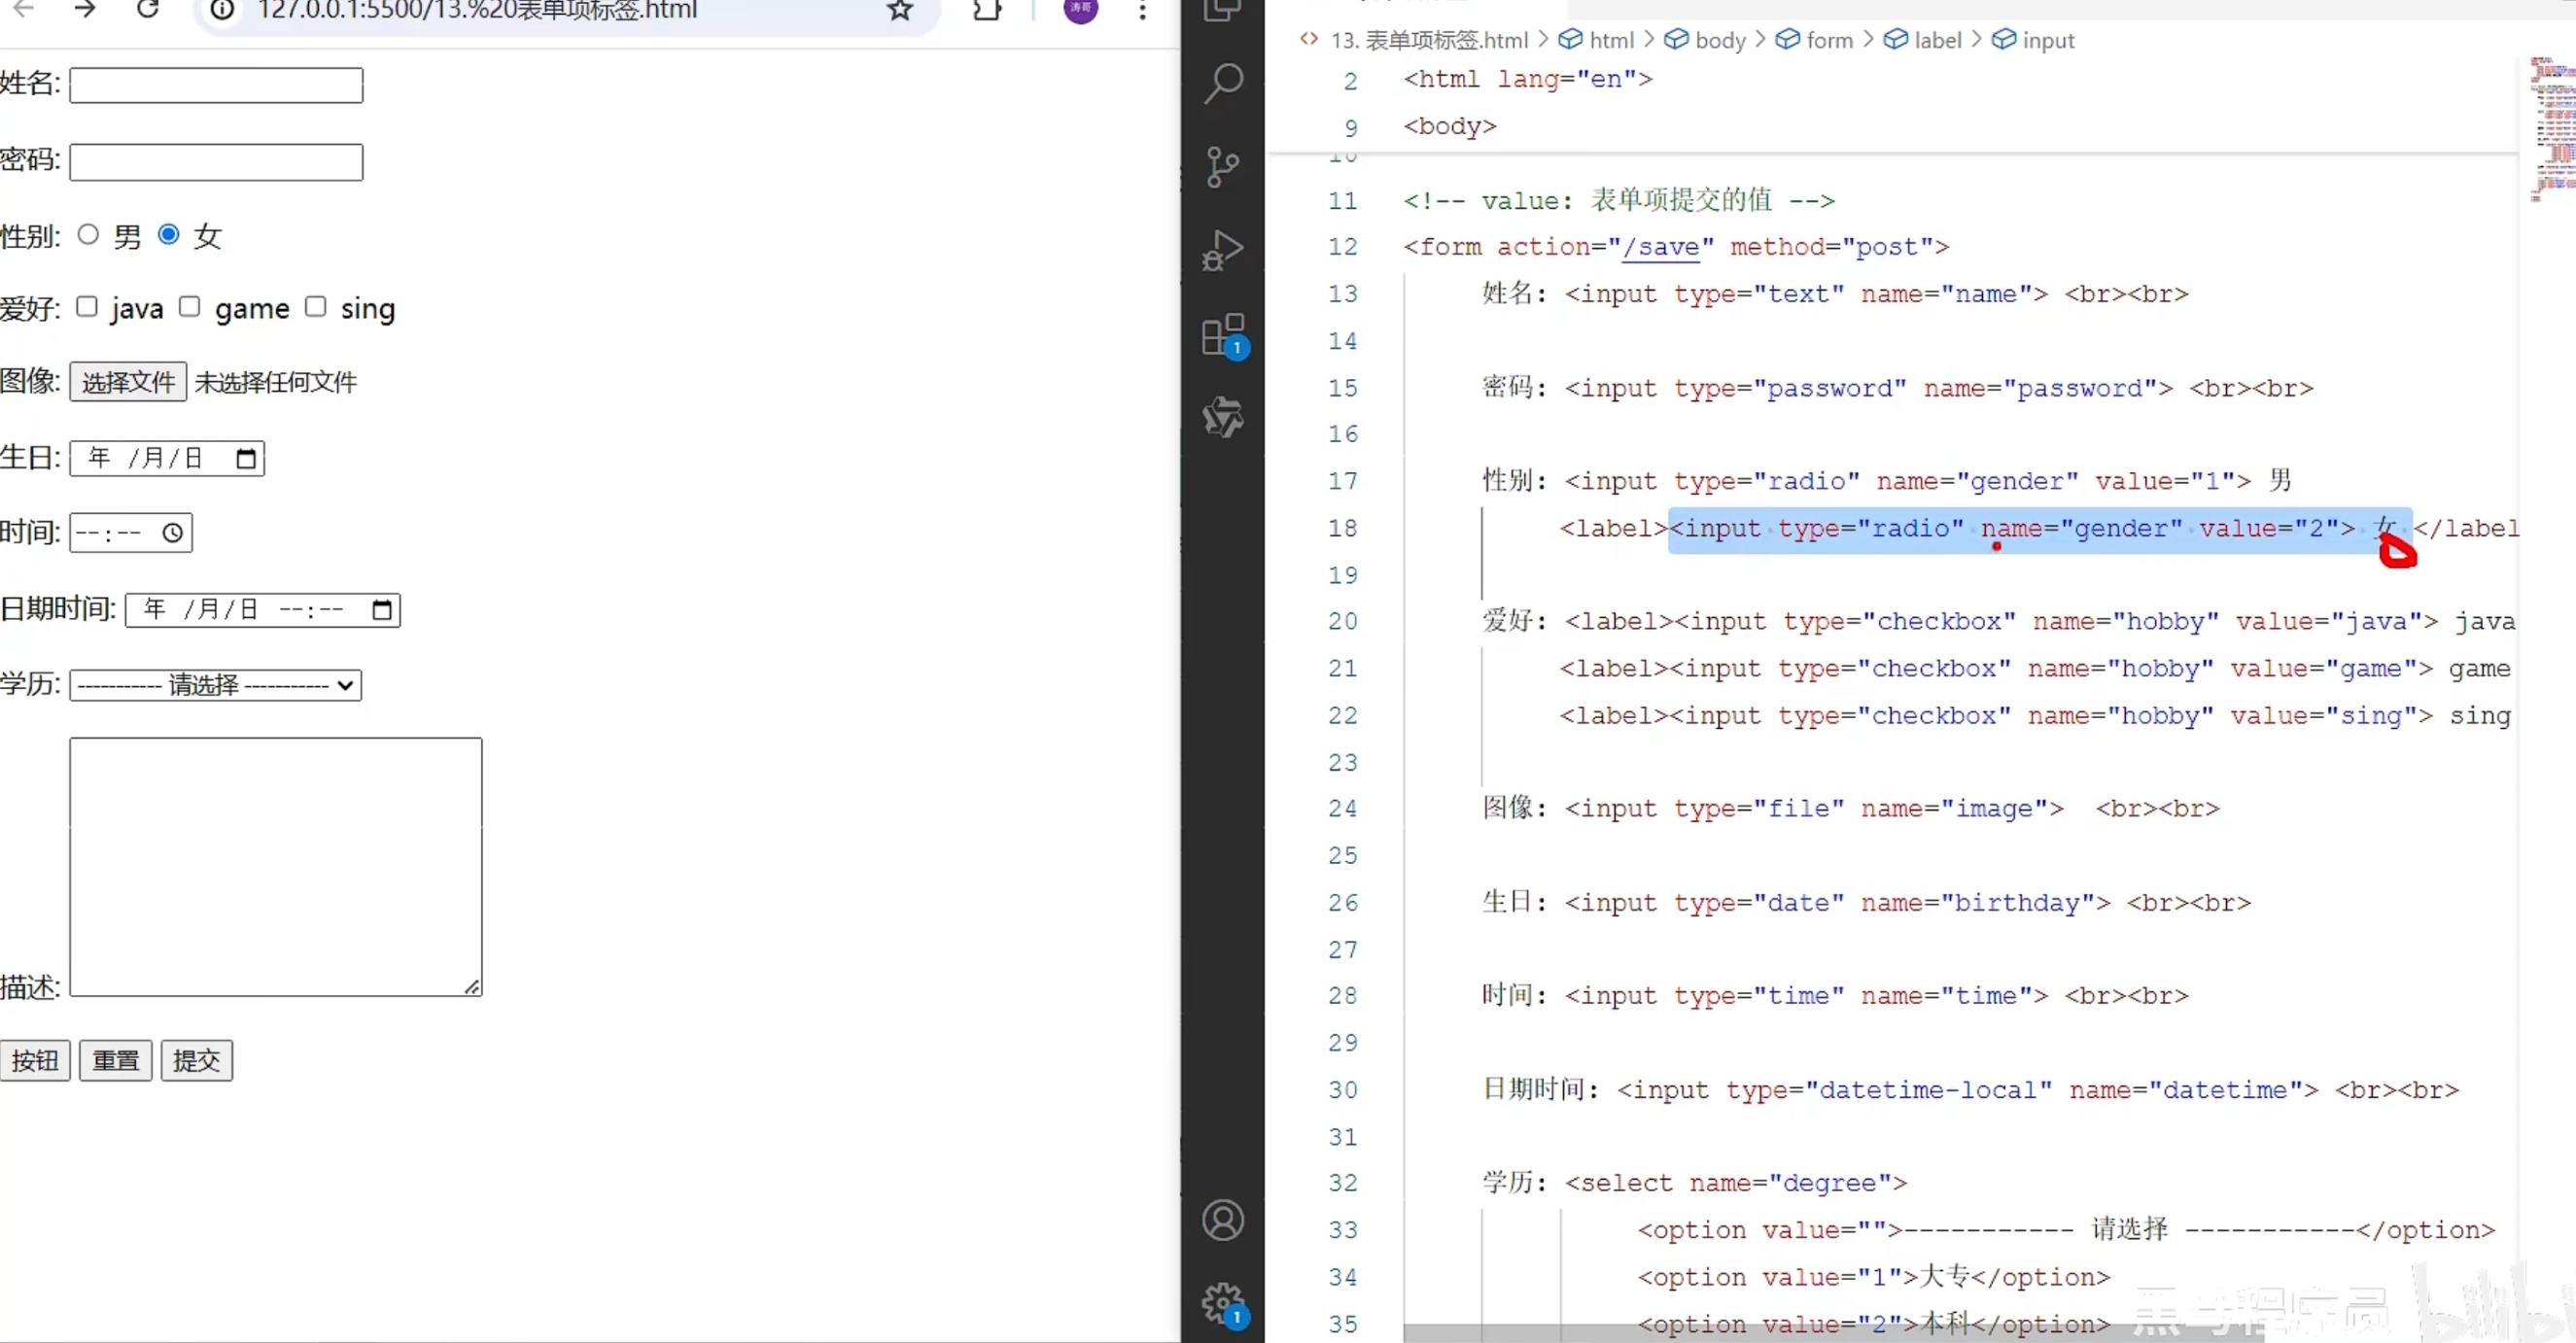Click the 姓名 text input field

tap(216, 85)
